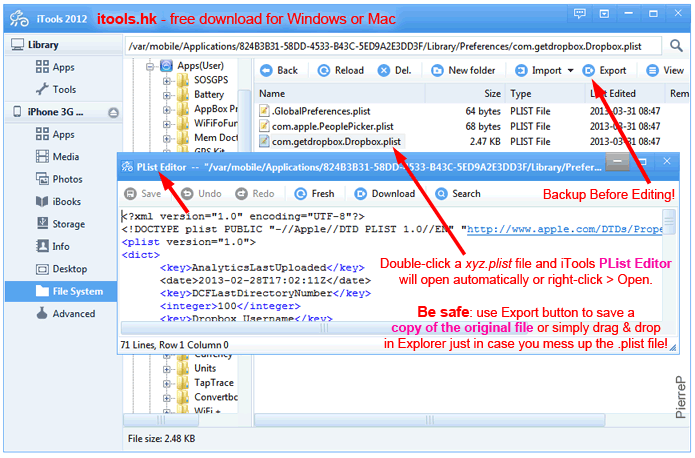
Task: Click the search magnifier icon
Action: tap(676, 46)
